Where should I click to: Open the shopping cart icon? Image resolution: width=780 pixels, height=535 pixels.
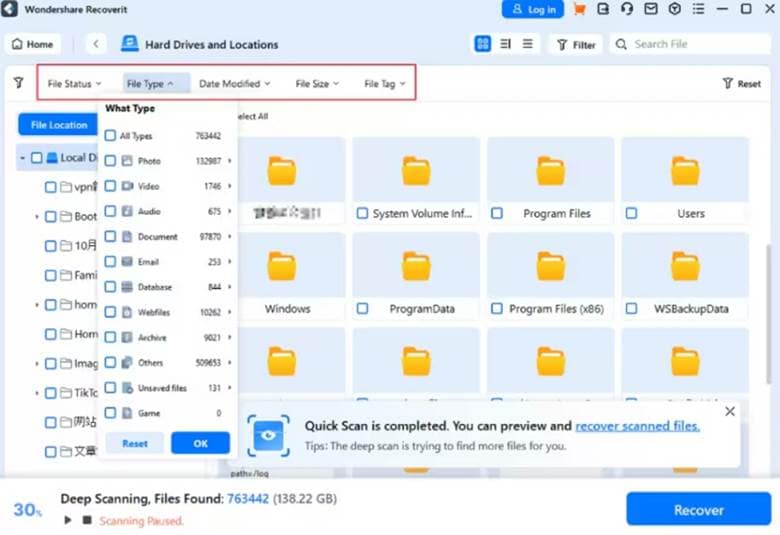pos(579,9)
